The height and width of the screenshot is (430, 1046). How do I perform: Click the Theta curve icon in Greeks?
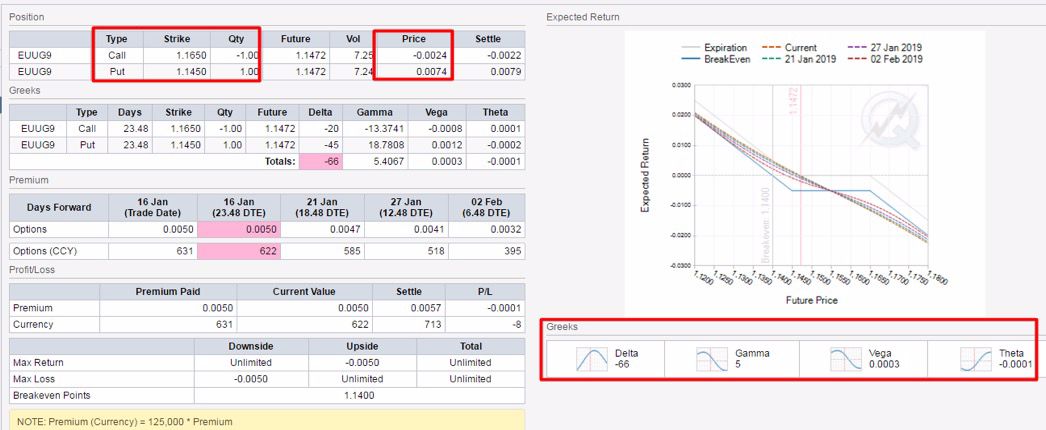point(973,360)
